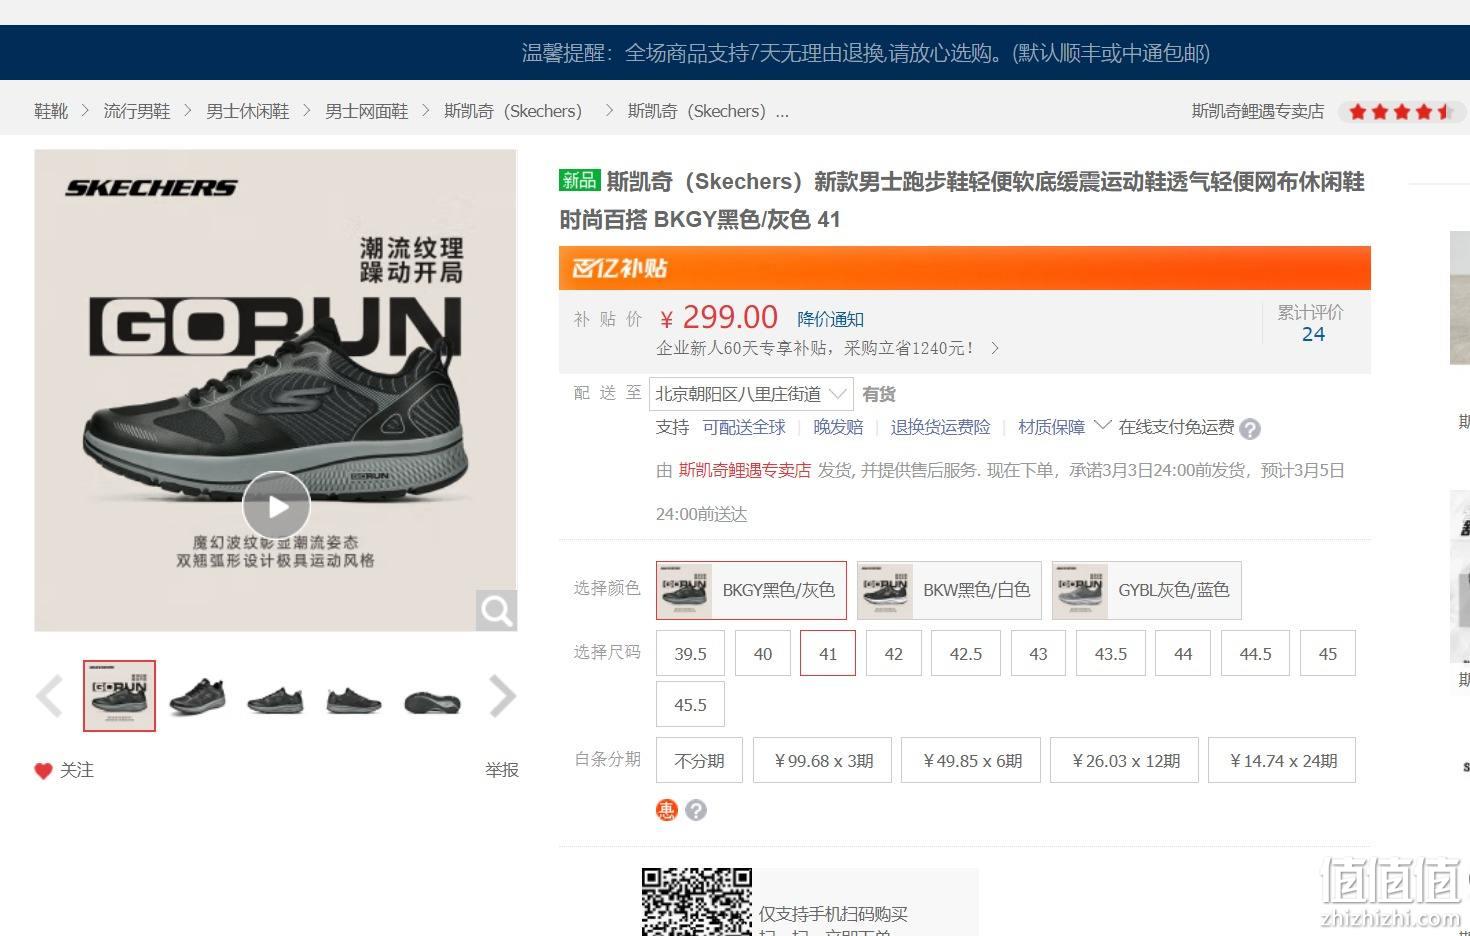The image size is (1470, 936).
Task: Select the second shoe angle thumbnail
Action: click(x=197, y=696)
